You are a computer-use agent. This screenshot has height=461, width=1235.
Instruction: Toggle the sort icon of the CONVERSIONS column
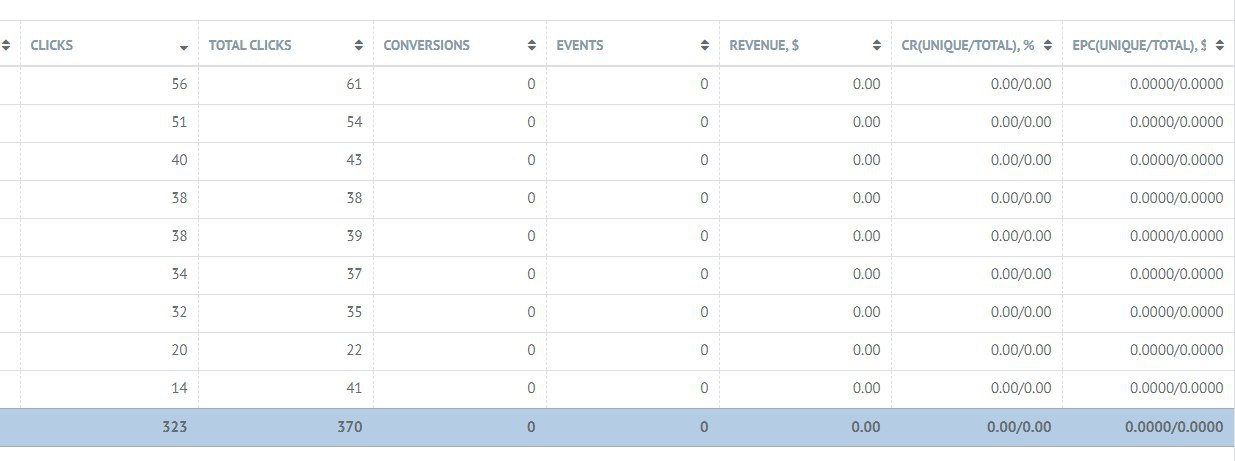(531, 45)
